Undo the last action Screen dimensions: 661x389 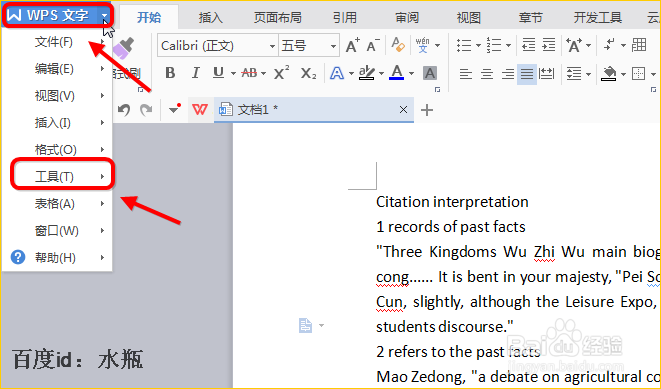coord(124,110)
